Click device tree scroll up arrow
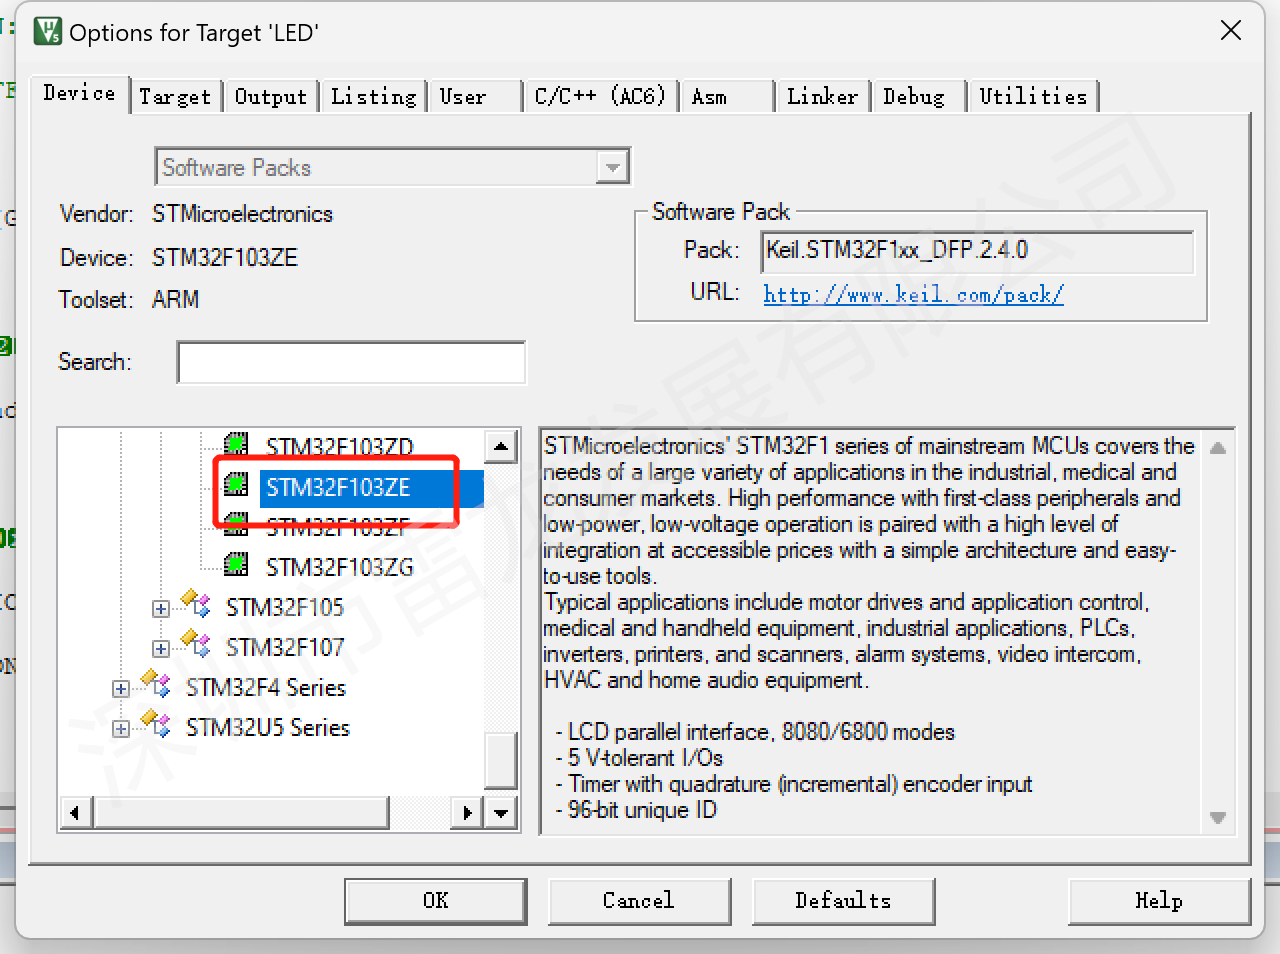The width and height of the screenshot is (1280, 954). click(x=501, y=446)
